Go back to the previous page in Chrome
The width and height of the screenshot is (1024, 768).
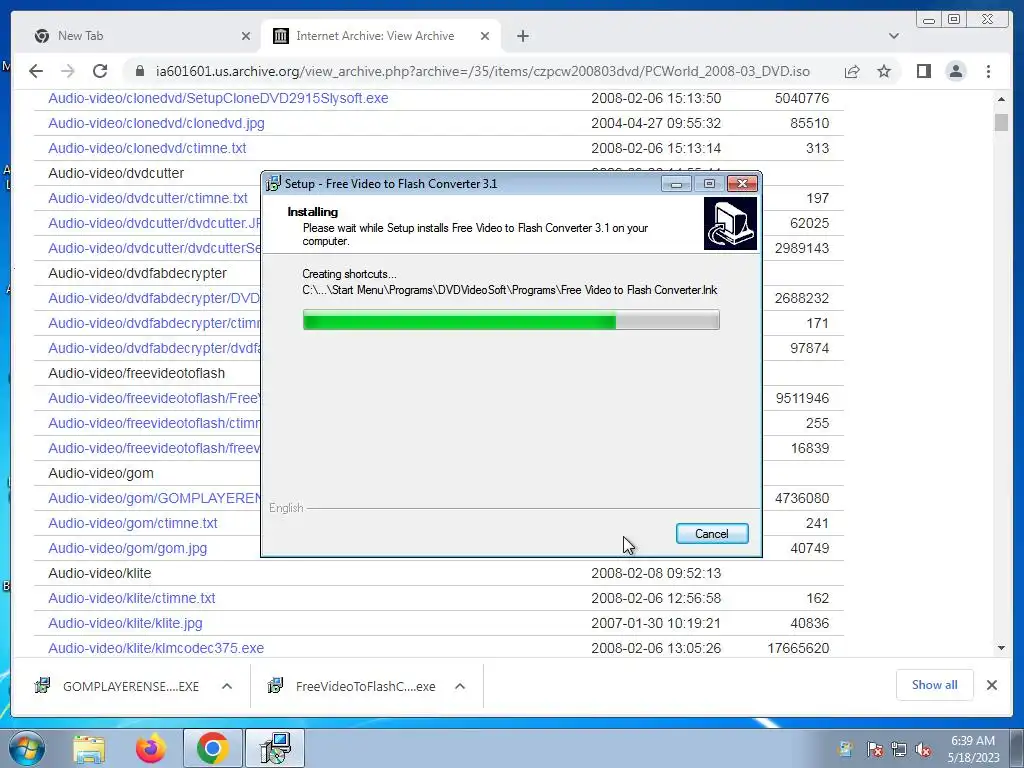[36, 71]
